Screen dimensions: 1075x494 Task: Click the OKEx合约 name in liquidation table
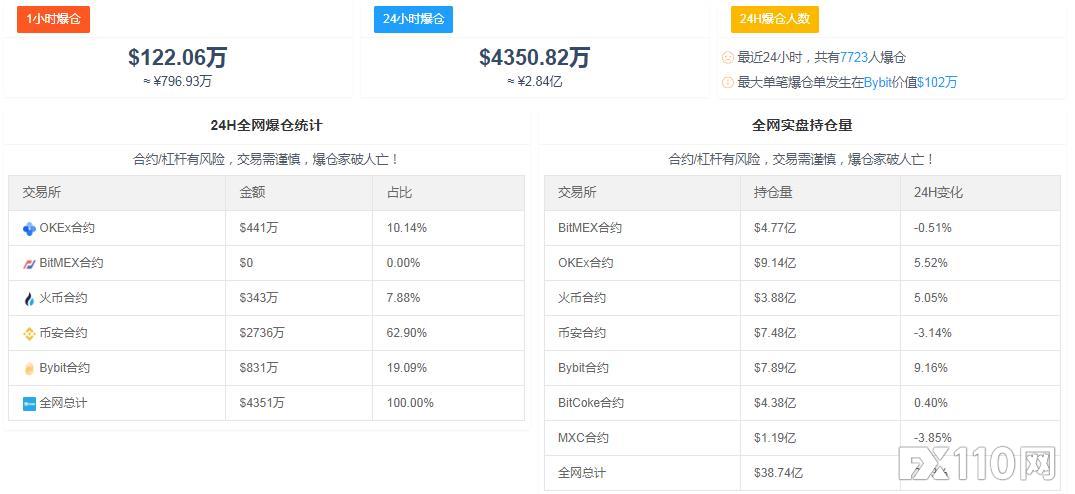pyautogui.click(x=67, y=228)
